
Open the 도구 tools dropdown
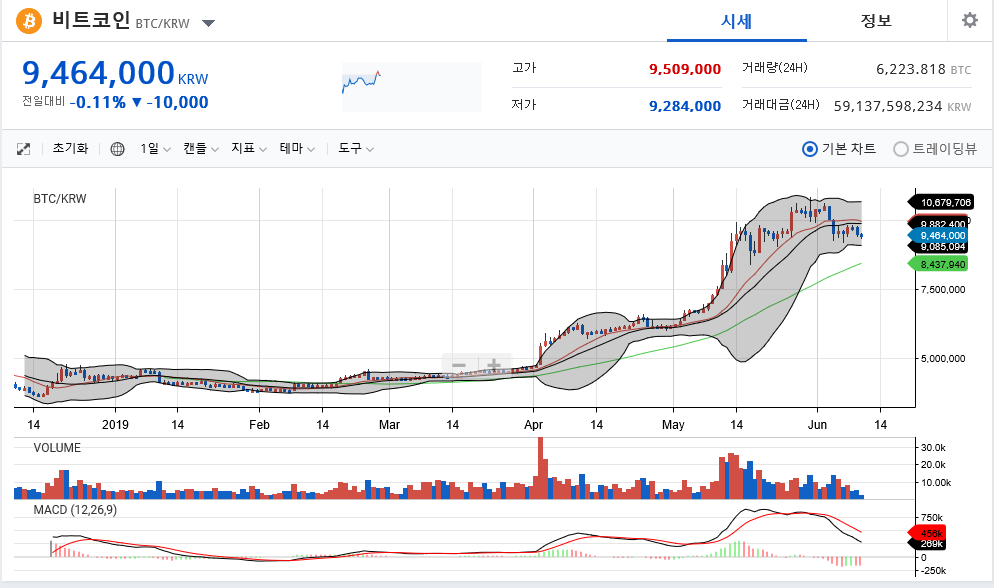coord(356,148)
